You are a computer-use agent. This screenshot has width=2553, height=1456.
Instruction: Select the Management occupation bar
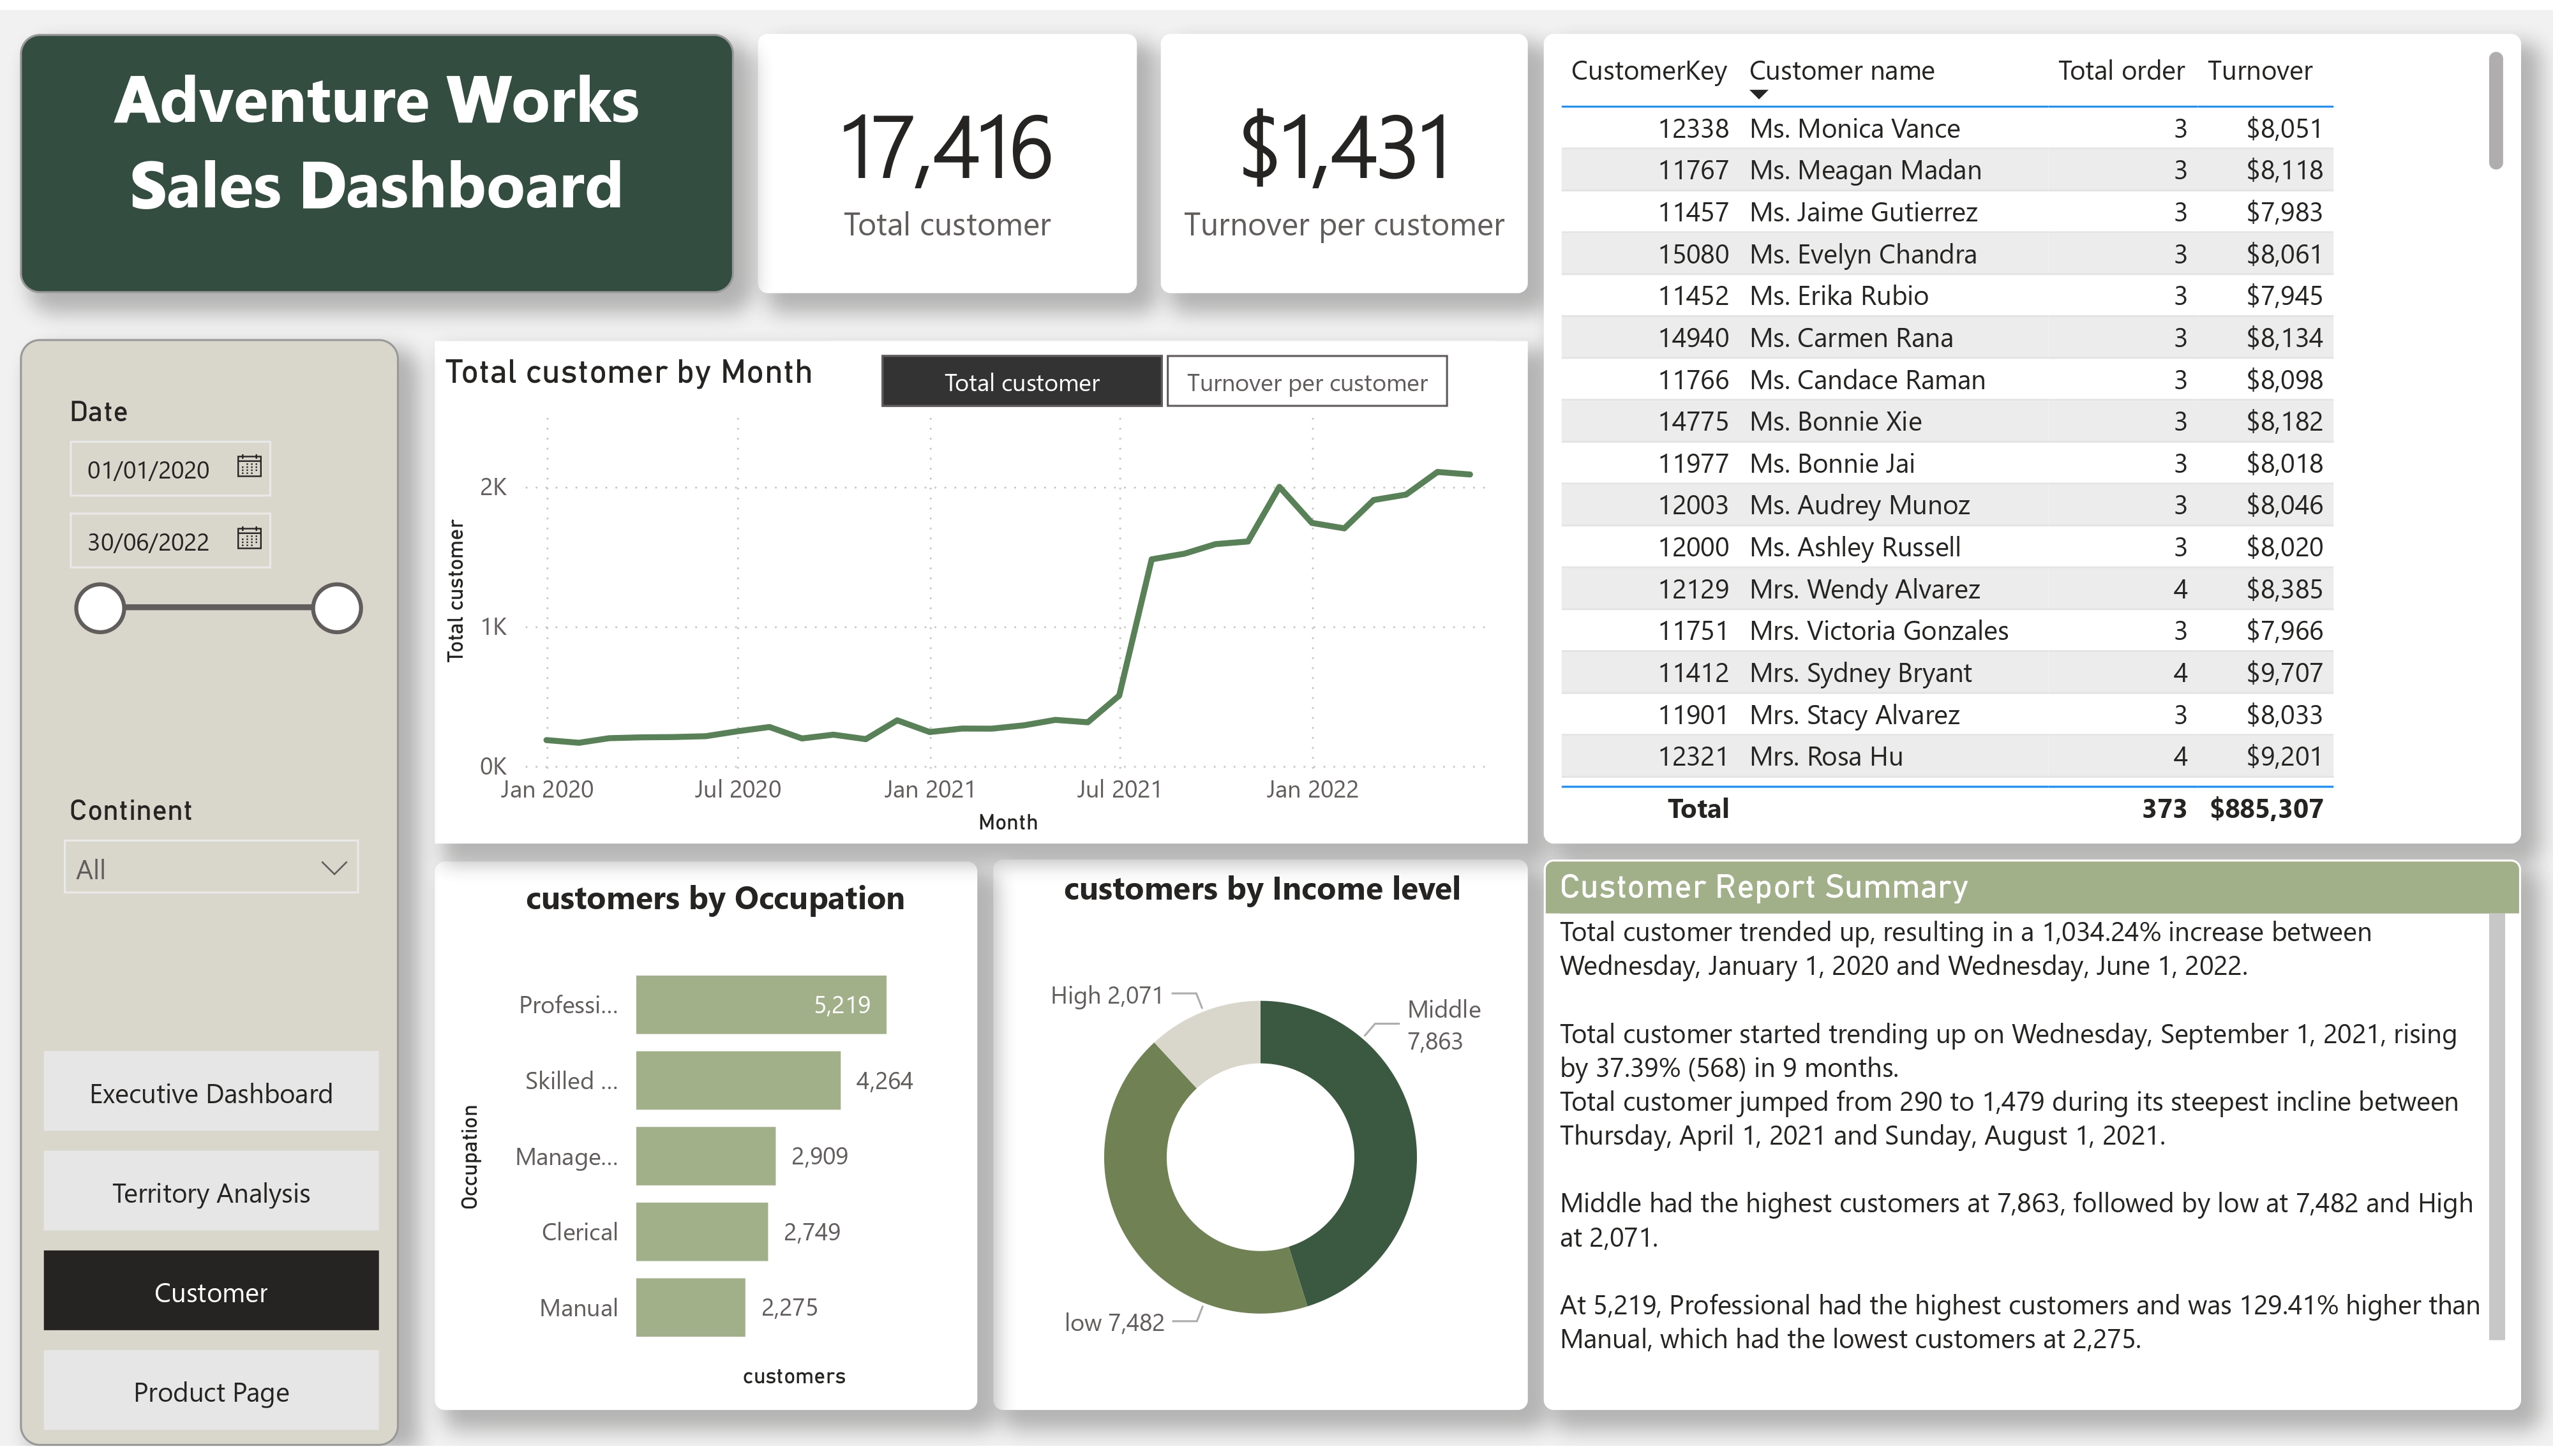[x=706, y=1156]
